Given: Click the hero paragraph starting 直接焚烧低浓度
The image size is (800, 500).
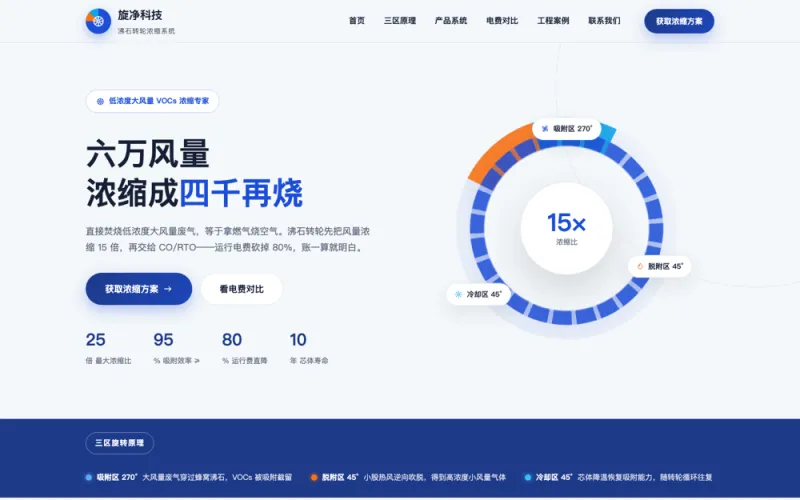Looking at the screenshot, I should (x=228, y=239).
